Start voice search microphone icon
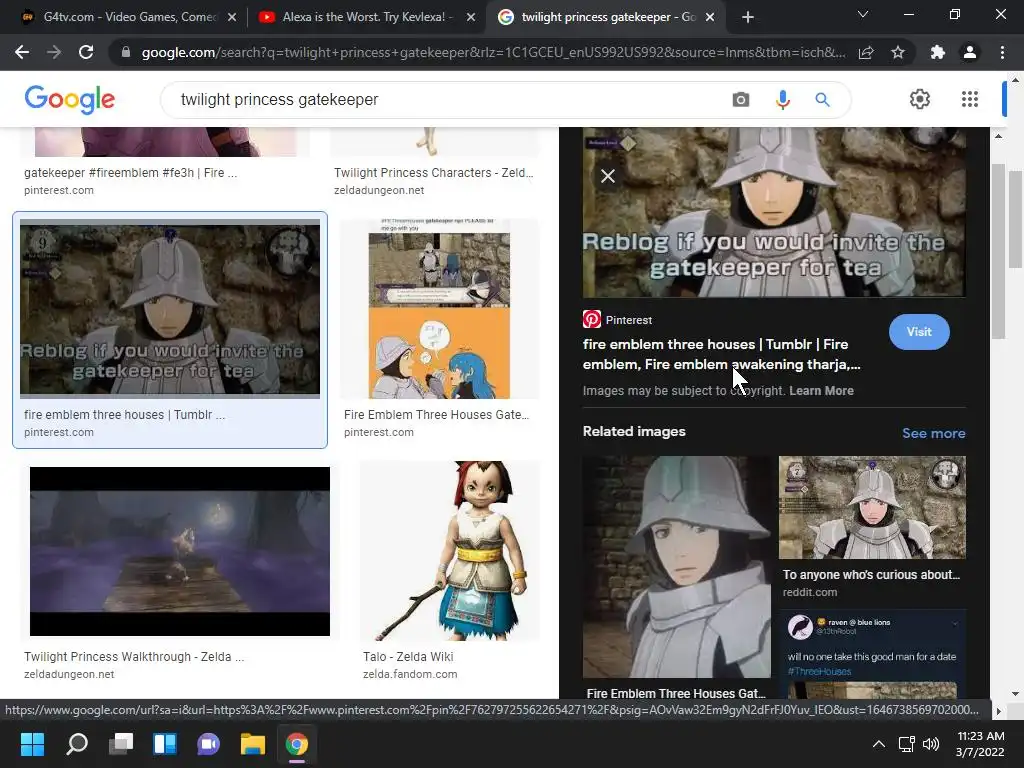The image size is (1024, 768). click(x=782, y=100)
